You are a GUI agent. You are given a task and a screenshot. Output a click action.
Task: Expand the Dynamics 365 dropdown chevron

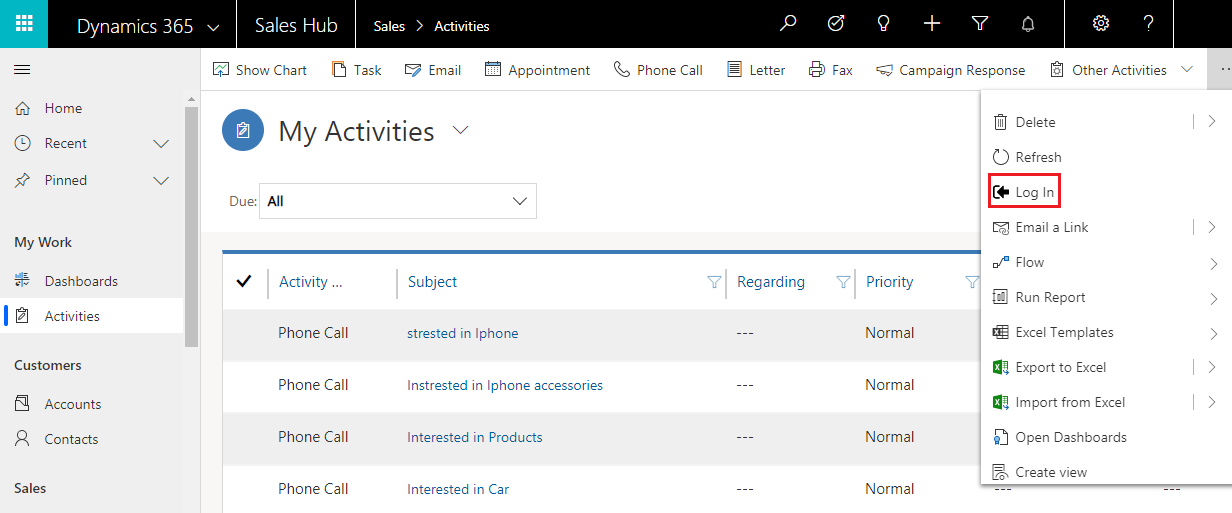pos(213,27)
